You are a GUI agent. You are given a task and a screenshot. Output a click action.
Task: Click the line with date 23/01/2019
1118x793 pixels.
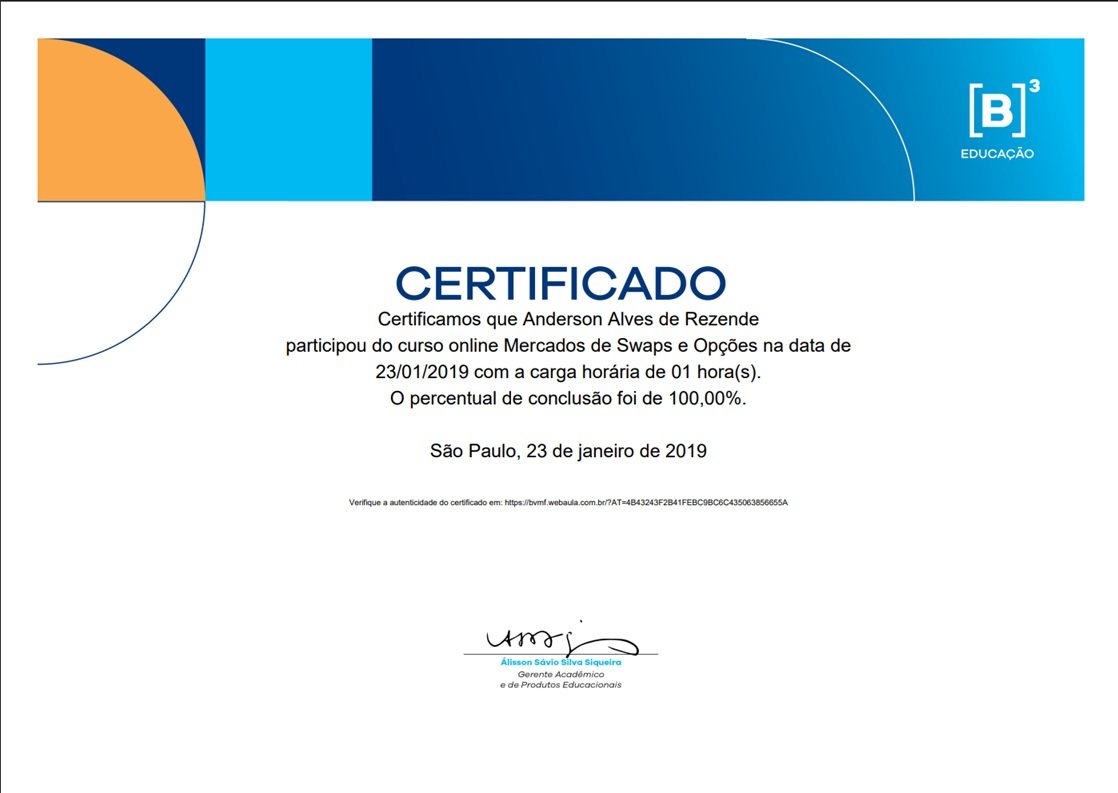pyautogui.click(x=568, y=372)
